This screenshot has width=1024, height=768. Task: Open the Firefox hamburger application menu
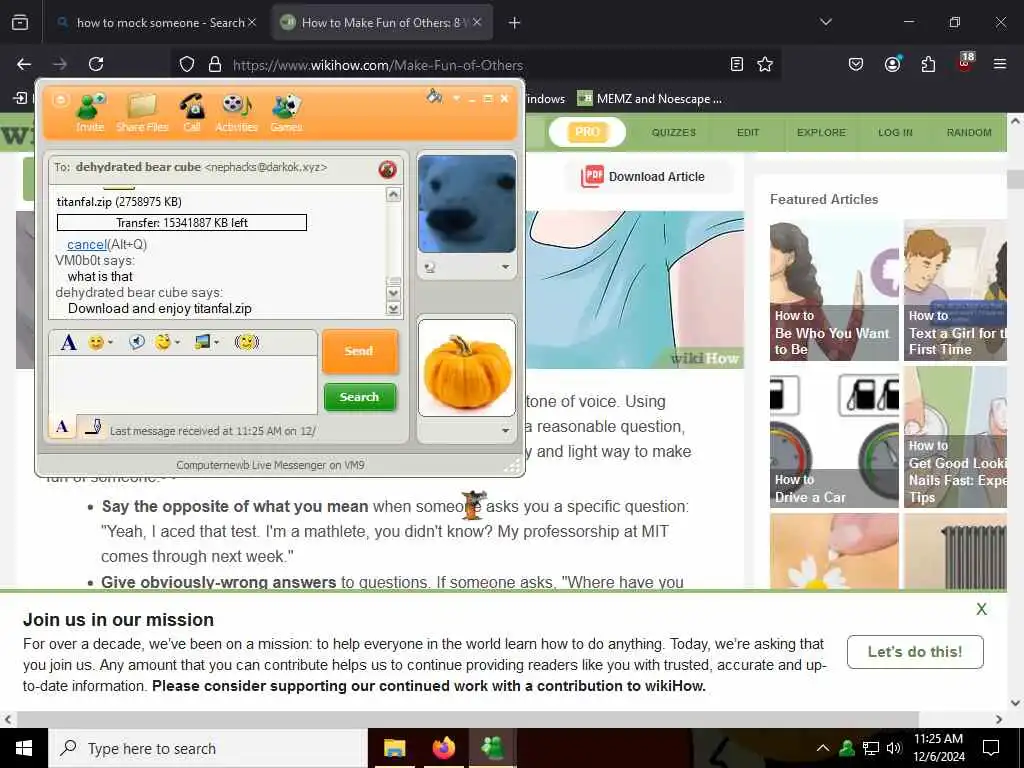click(x=1000, y=64)
